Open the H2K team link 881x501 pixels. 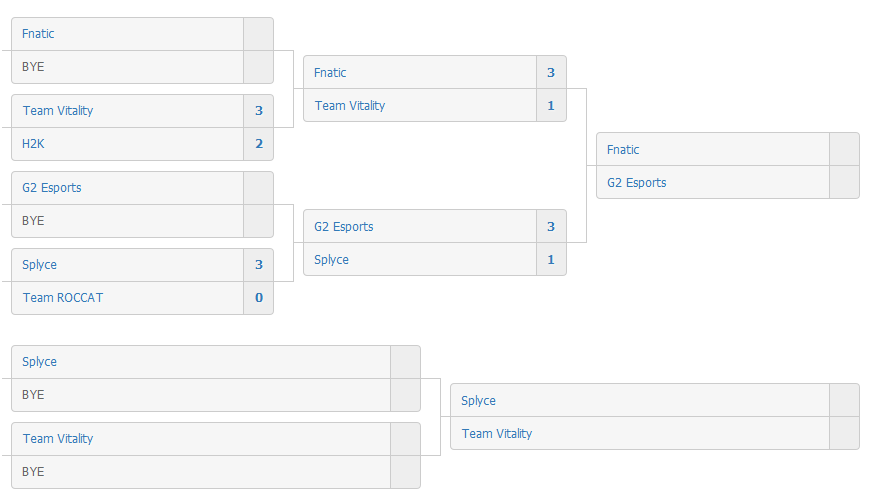coord(33,144)
